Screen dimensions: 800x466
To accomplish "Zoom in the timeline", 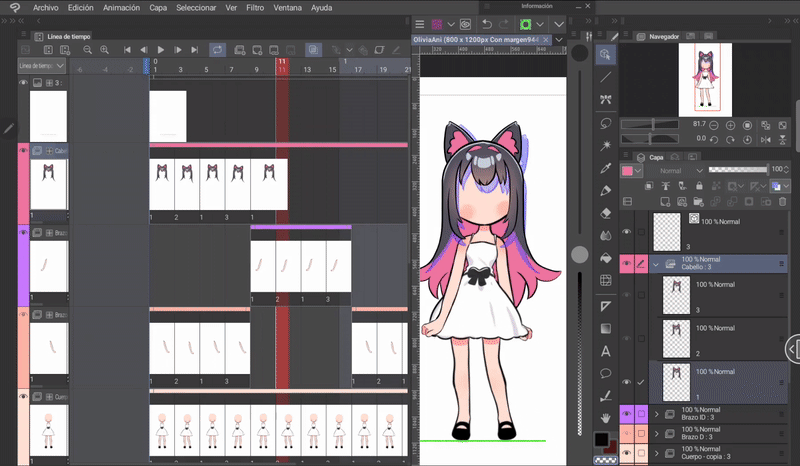I will tap(105, 50).
